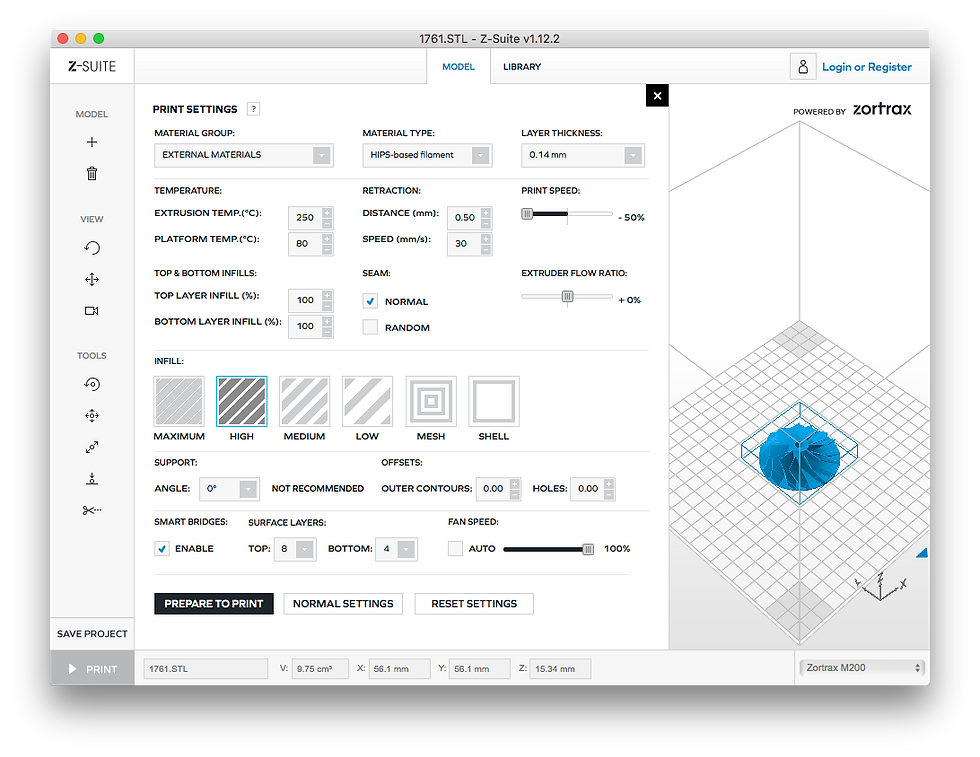The height and width of the screenshot is (757, 980).
Task: Choose the High infill pattern
Action: (242, 401)
